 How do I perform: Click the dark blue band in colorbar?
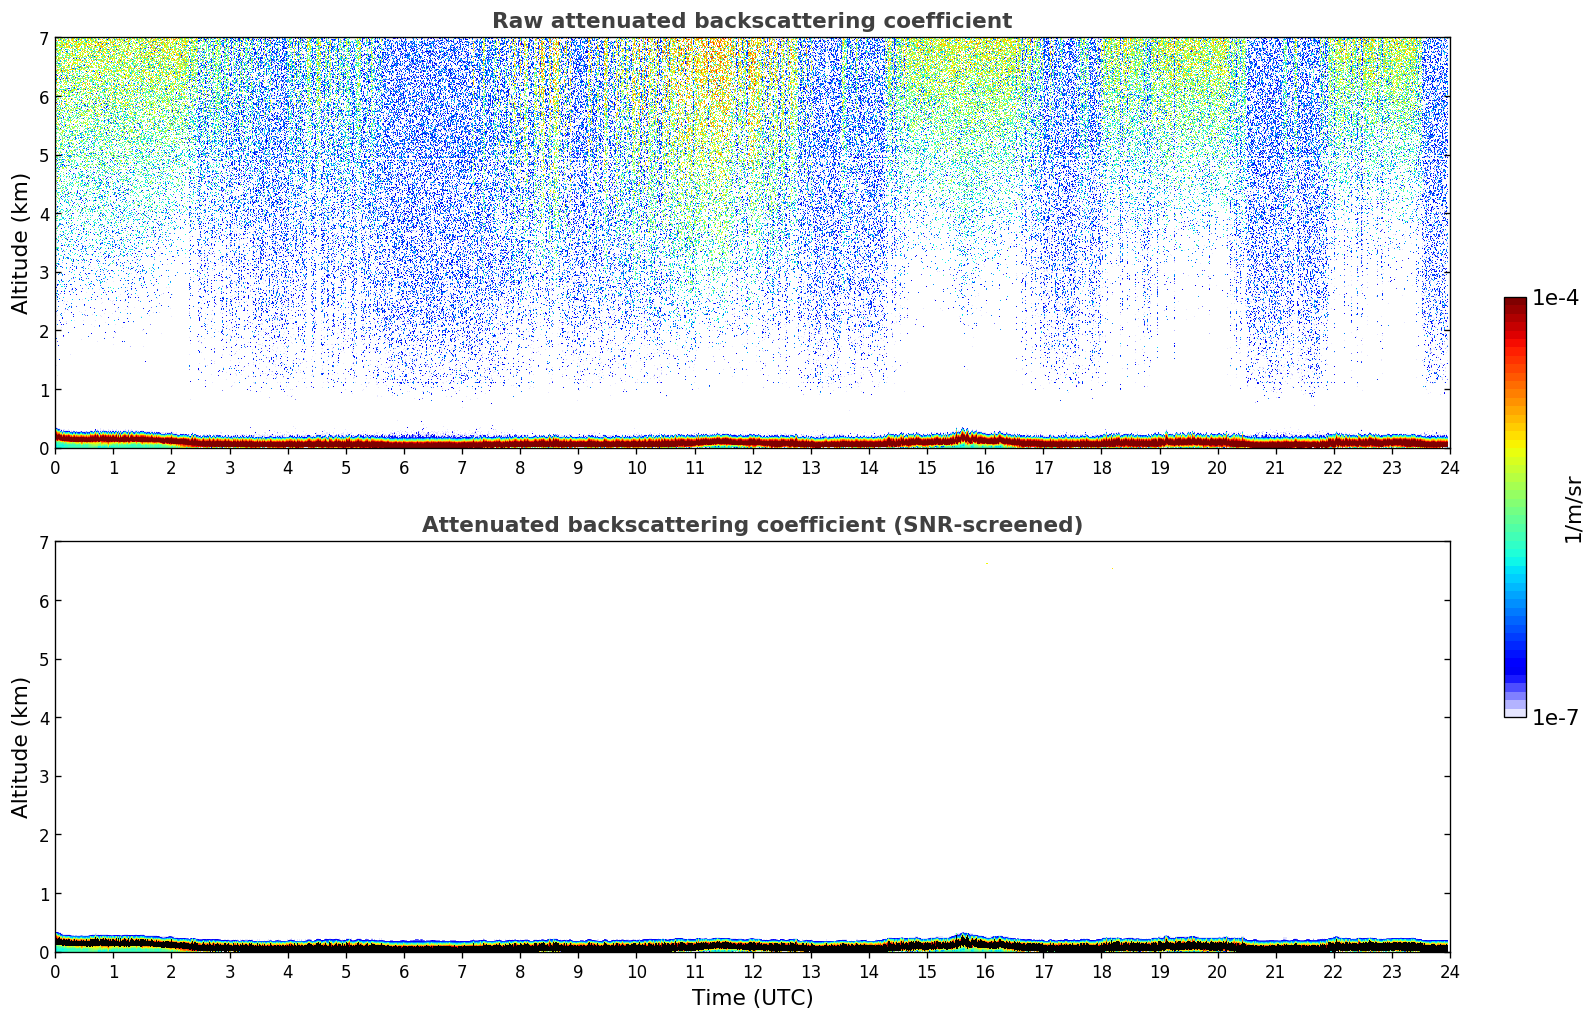coord(1515,660)
